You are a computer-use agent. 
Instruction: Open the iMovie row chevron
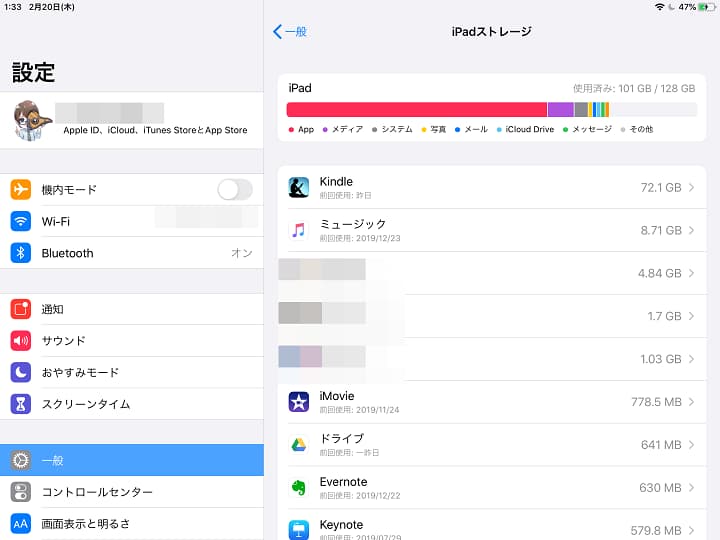[692, 402]
